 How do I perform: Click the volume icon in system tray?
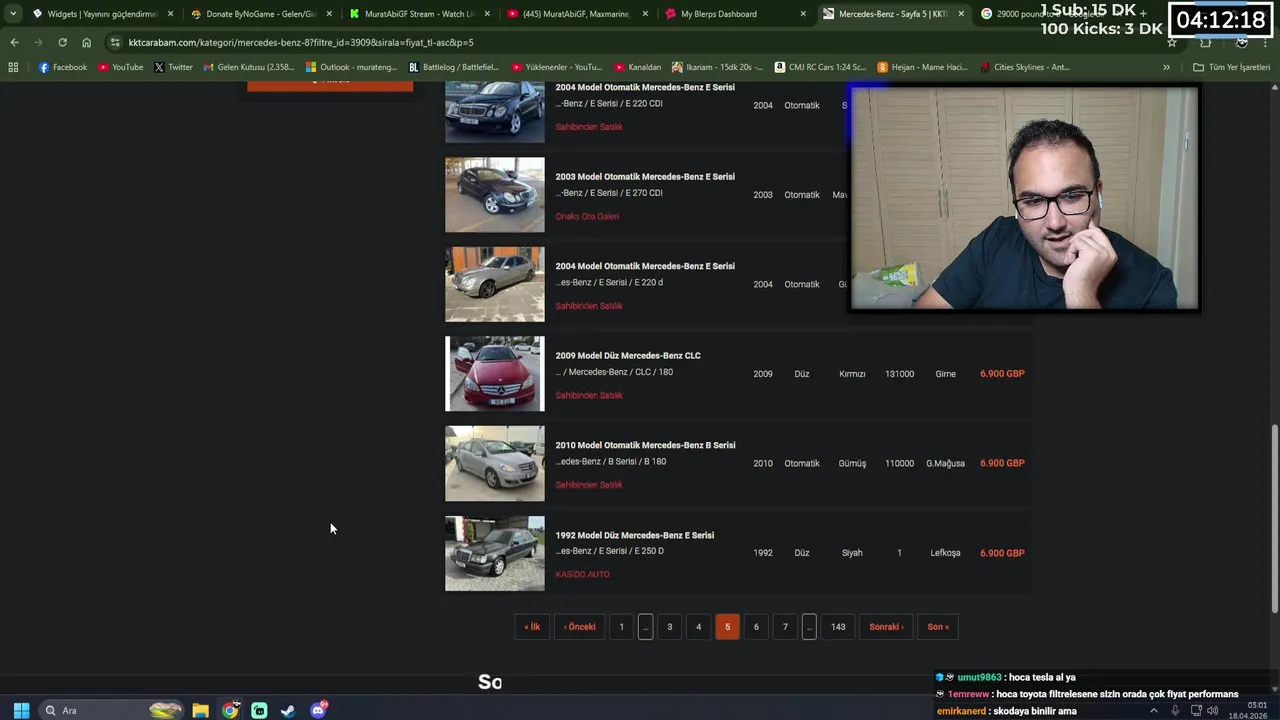1212,710
